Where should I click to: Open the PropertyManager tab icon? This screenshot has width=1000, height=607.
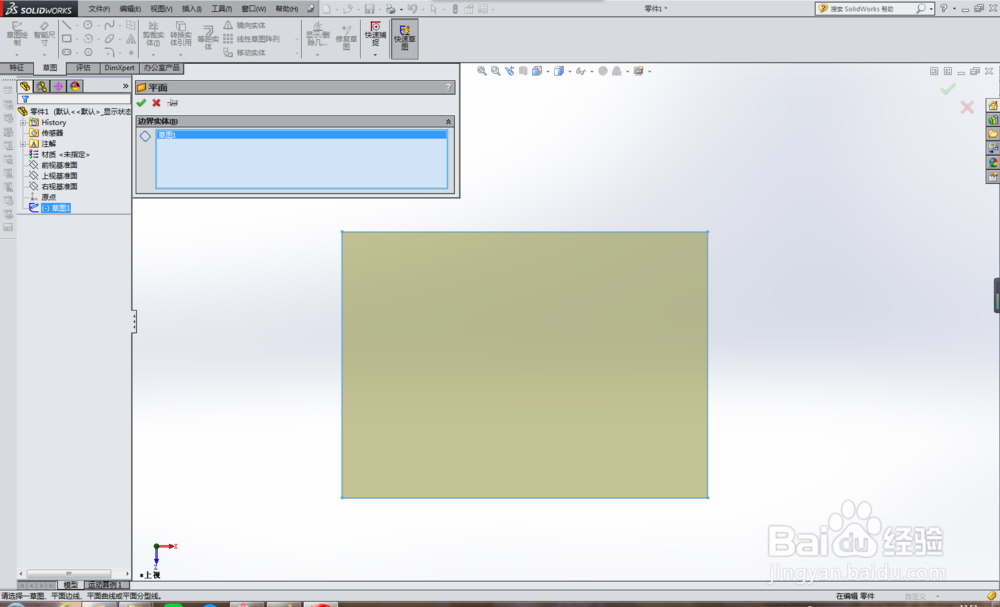pos(41,86)
